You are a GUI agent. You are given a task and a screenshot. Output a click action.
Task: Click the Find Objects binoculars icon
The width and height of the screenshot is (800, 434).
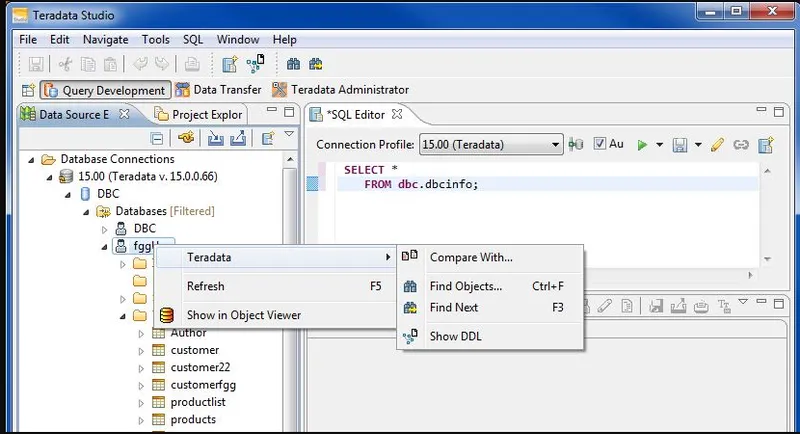point(293,64)
